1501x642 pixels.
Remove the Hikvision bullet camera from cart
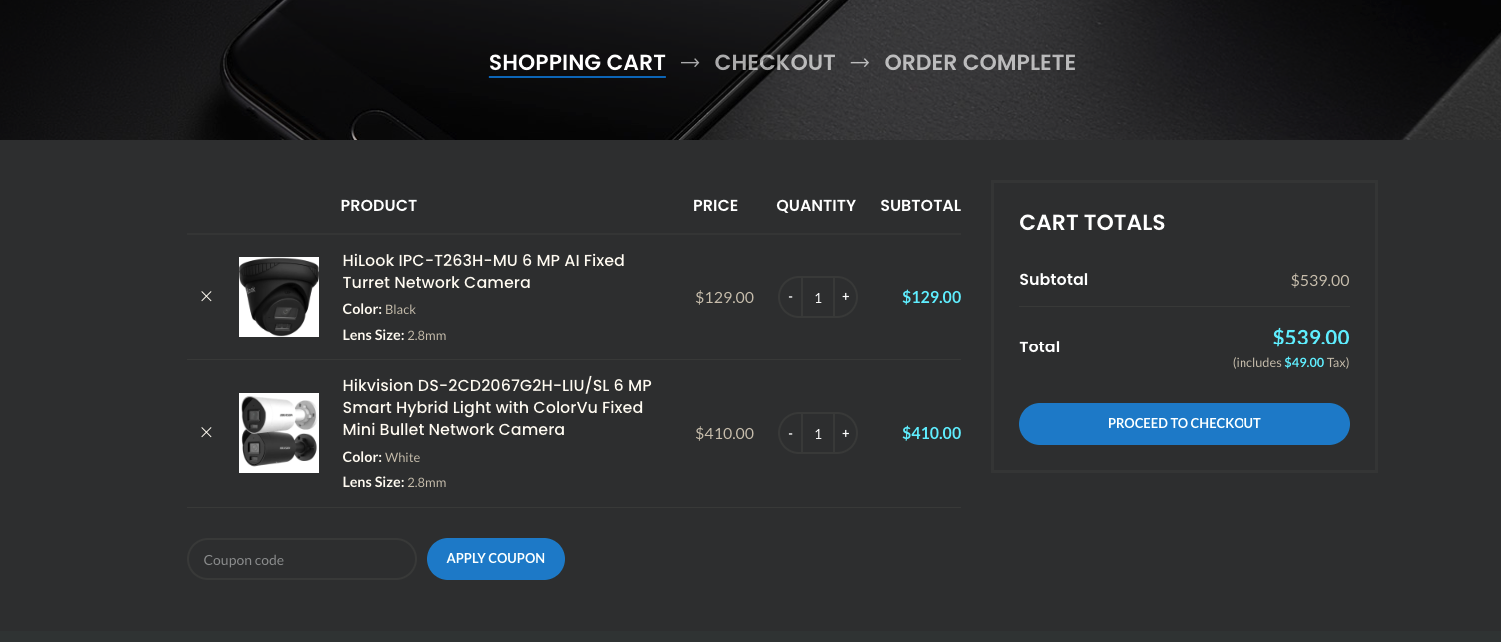click(206, 433)
